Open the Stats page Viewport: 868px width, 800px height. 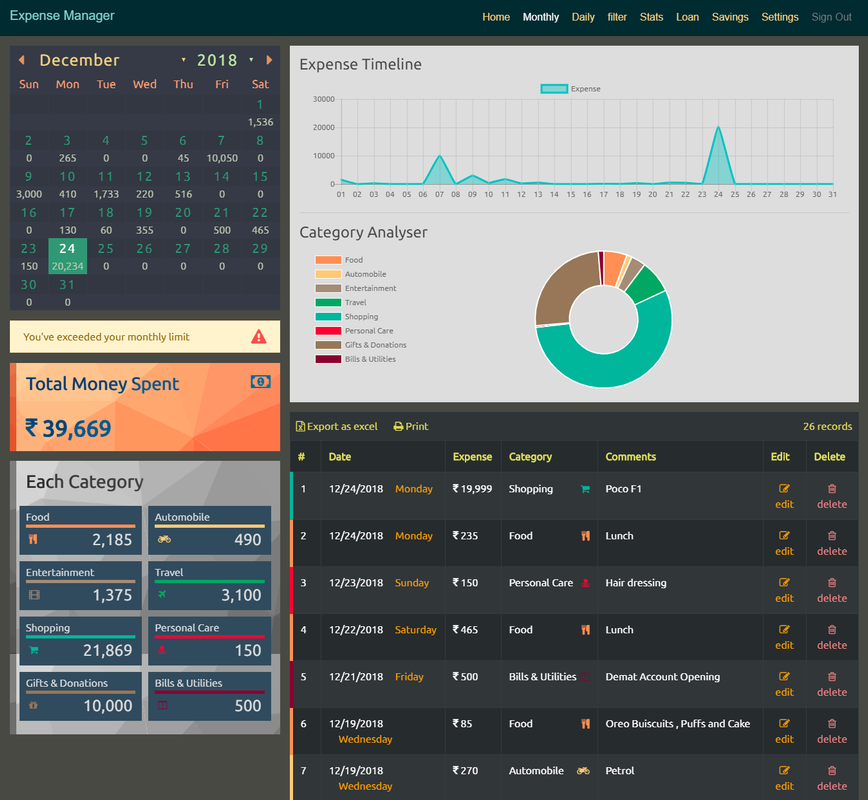[x=651, y=17]
